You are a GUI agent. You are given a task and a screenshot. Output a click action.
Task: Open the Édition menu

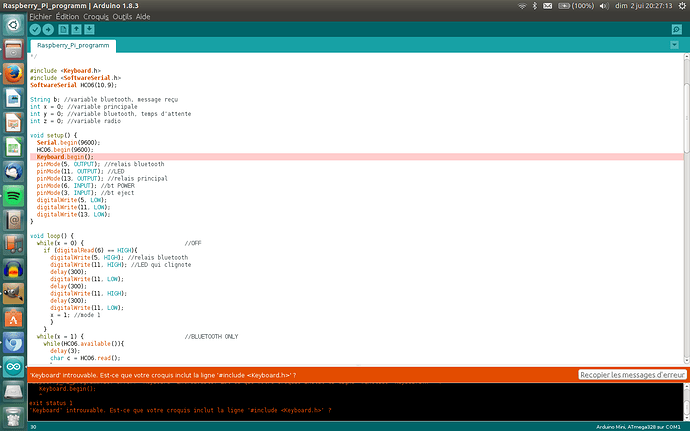(x=67, y=17)
